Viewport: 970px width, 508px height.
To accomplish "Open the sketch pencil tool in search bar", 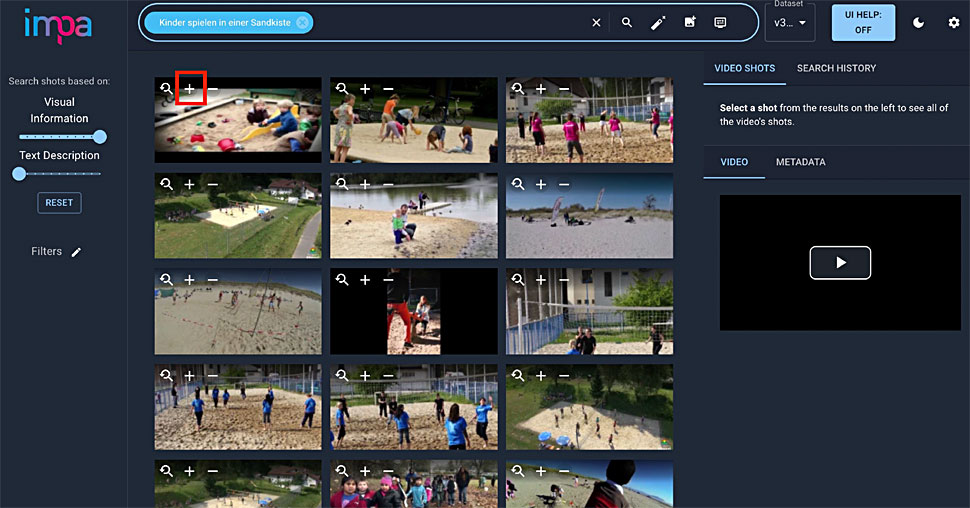I will pyautogui.click(x=658, y=23).
